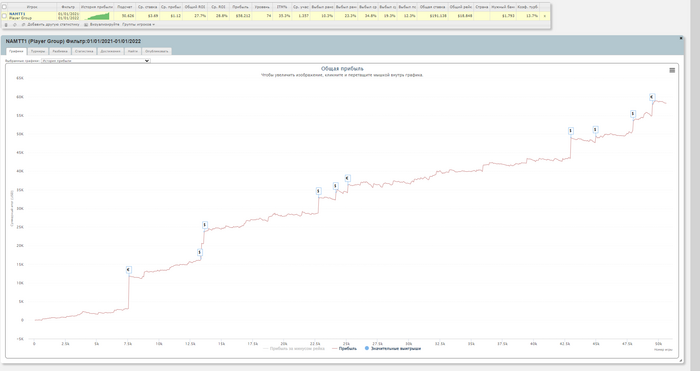This screenshot has height=371, width=700.
Task: Click the $ win marker near game 22.5k
Action: [318, 191]
